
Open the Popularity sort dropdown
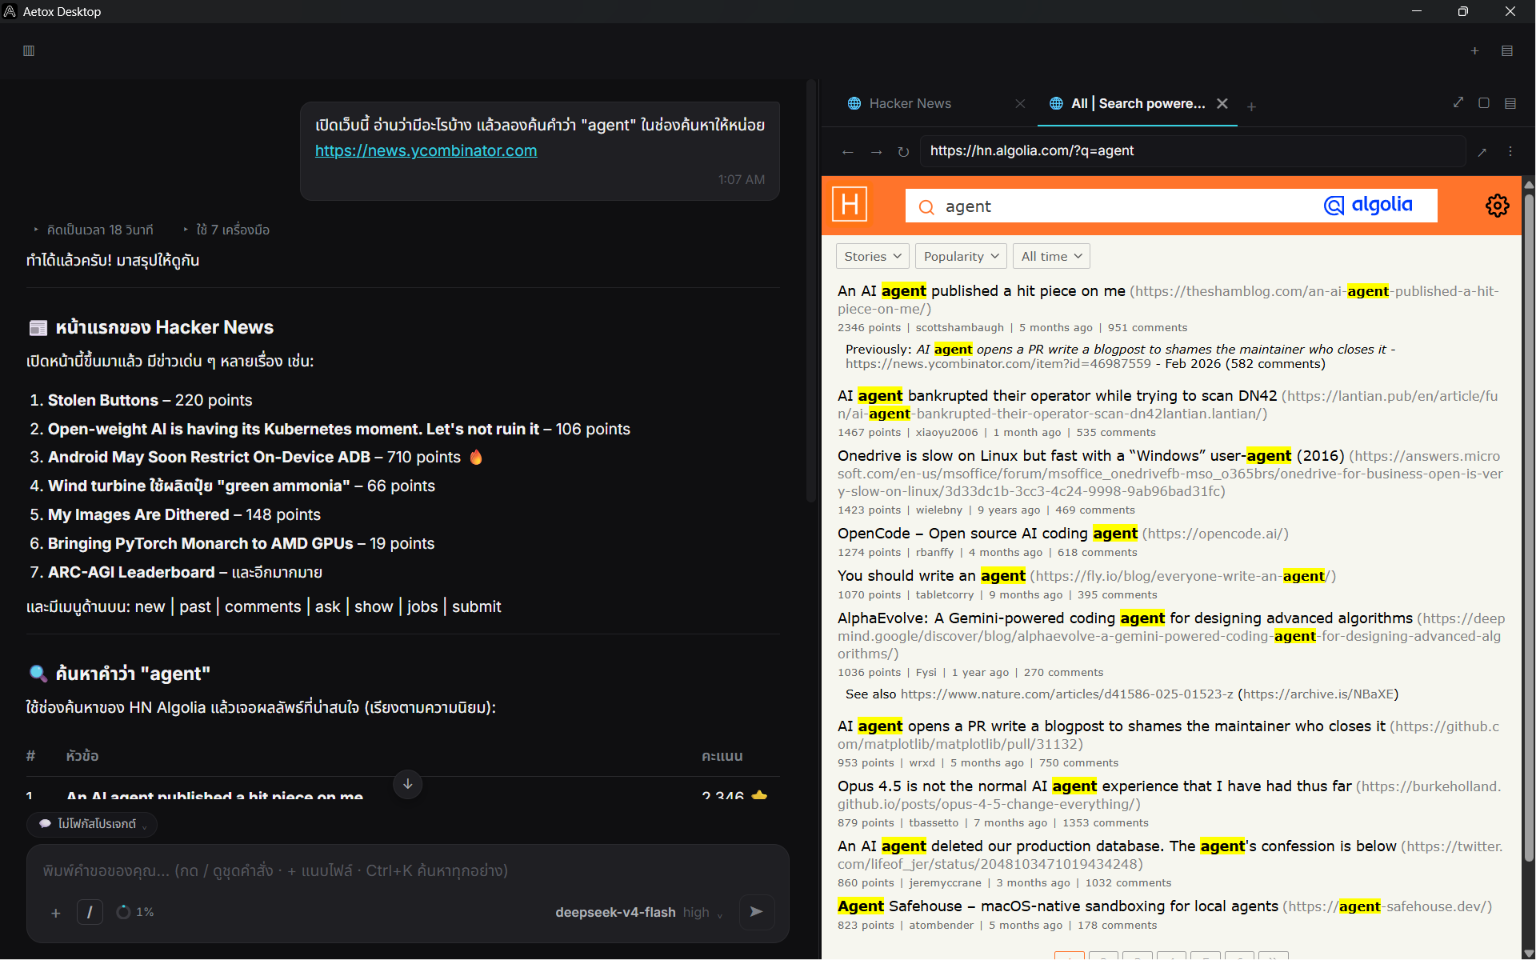click(961, 256)
